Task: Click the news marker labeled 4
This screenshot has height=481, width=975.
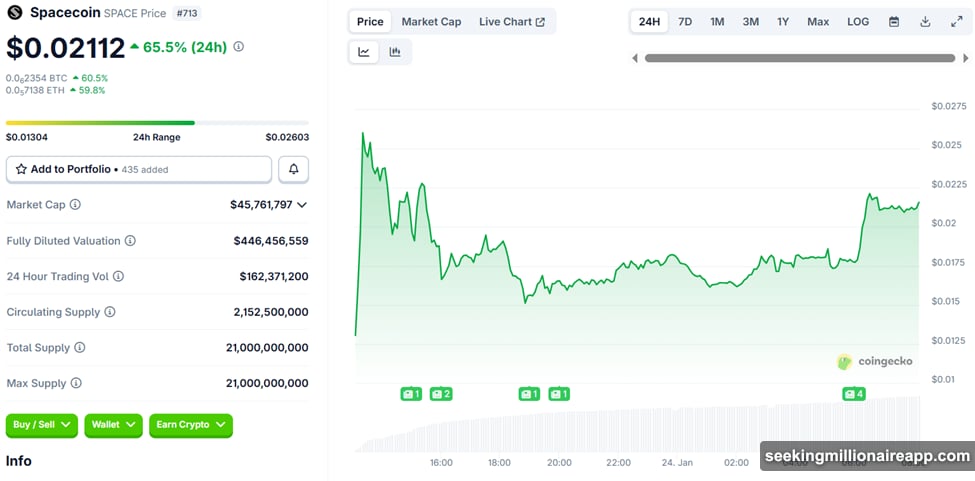Action: coord(854,393)
